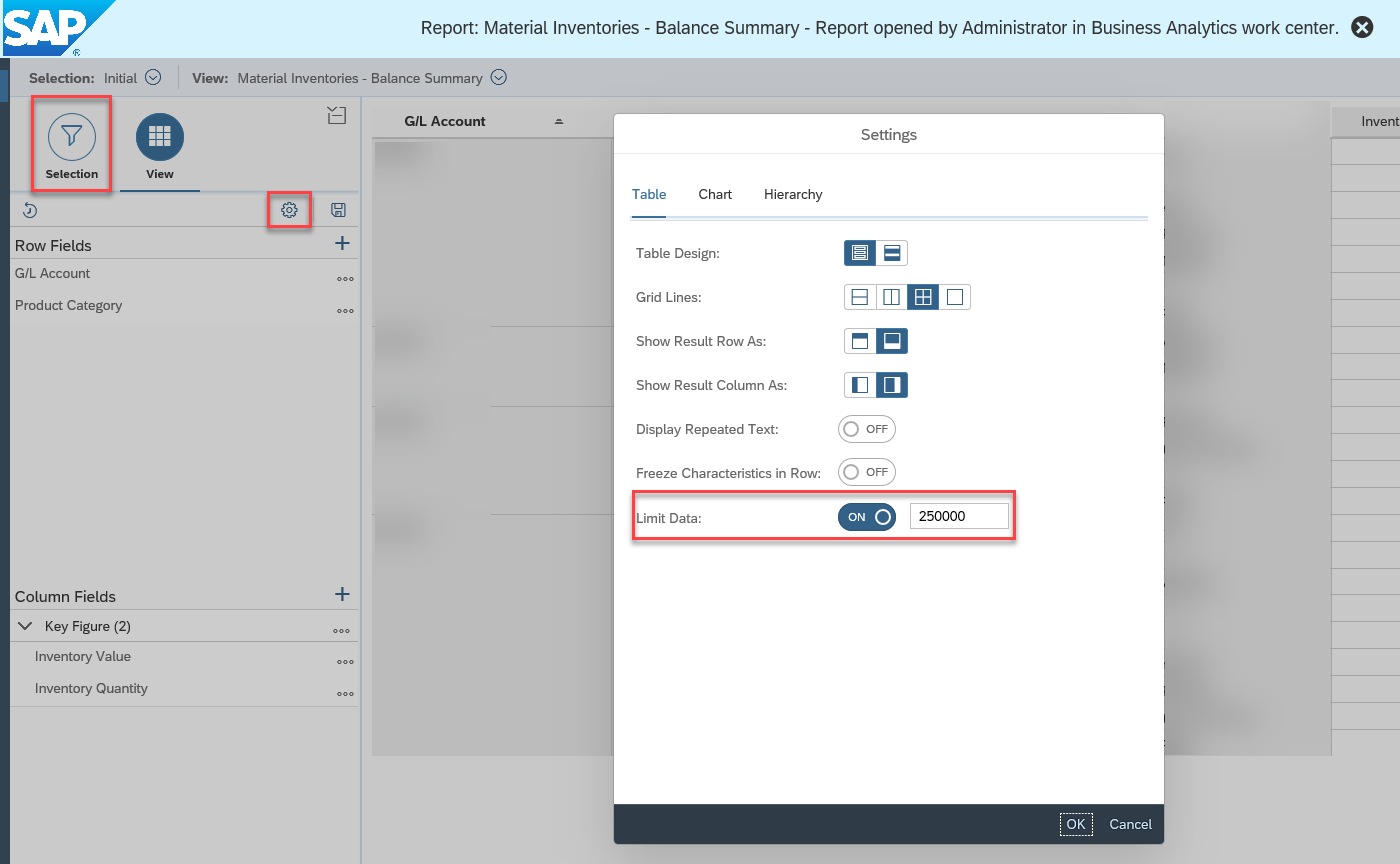Click the G/L Account column header
This screenshot has height=864, width=1400.
tap(445, 121)
